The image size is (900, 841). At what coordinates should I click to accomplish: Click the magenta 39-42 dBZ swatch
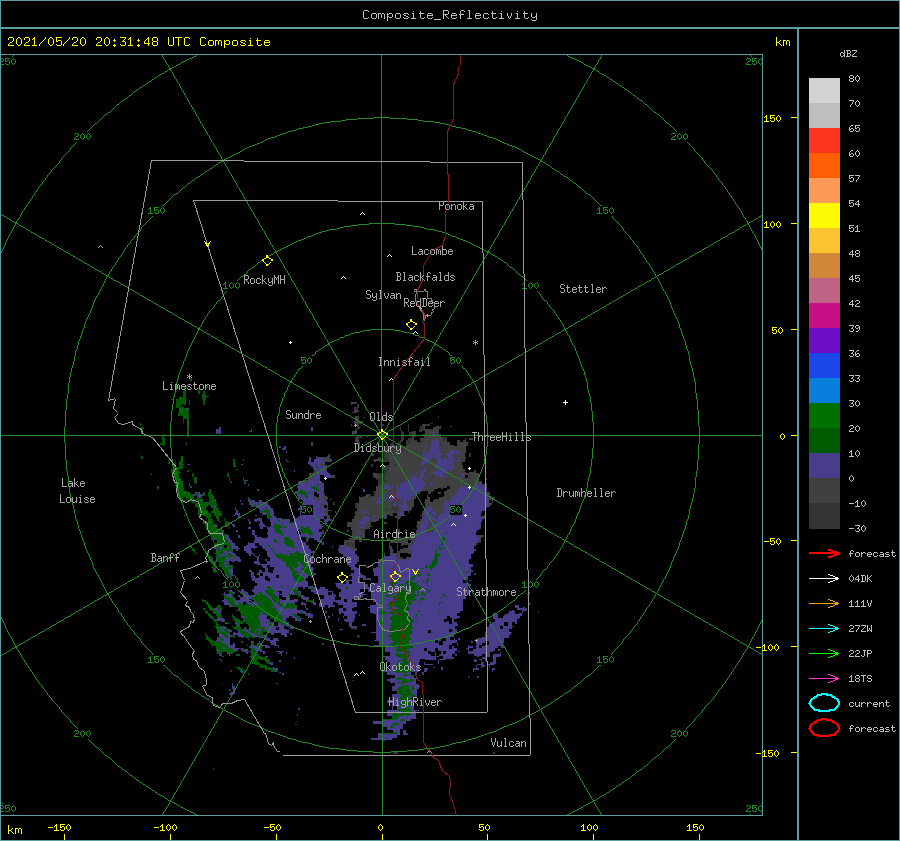click(x=824, y=315)
